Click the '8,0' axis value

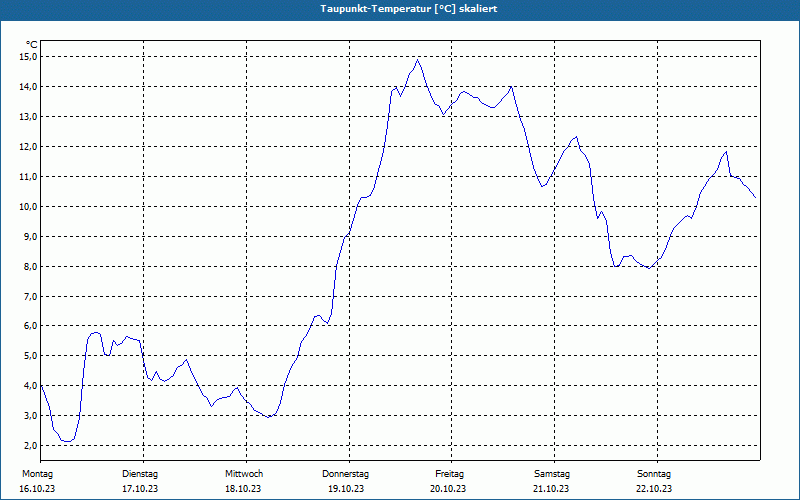click(x=31, y=267)
